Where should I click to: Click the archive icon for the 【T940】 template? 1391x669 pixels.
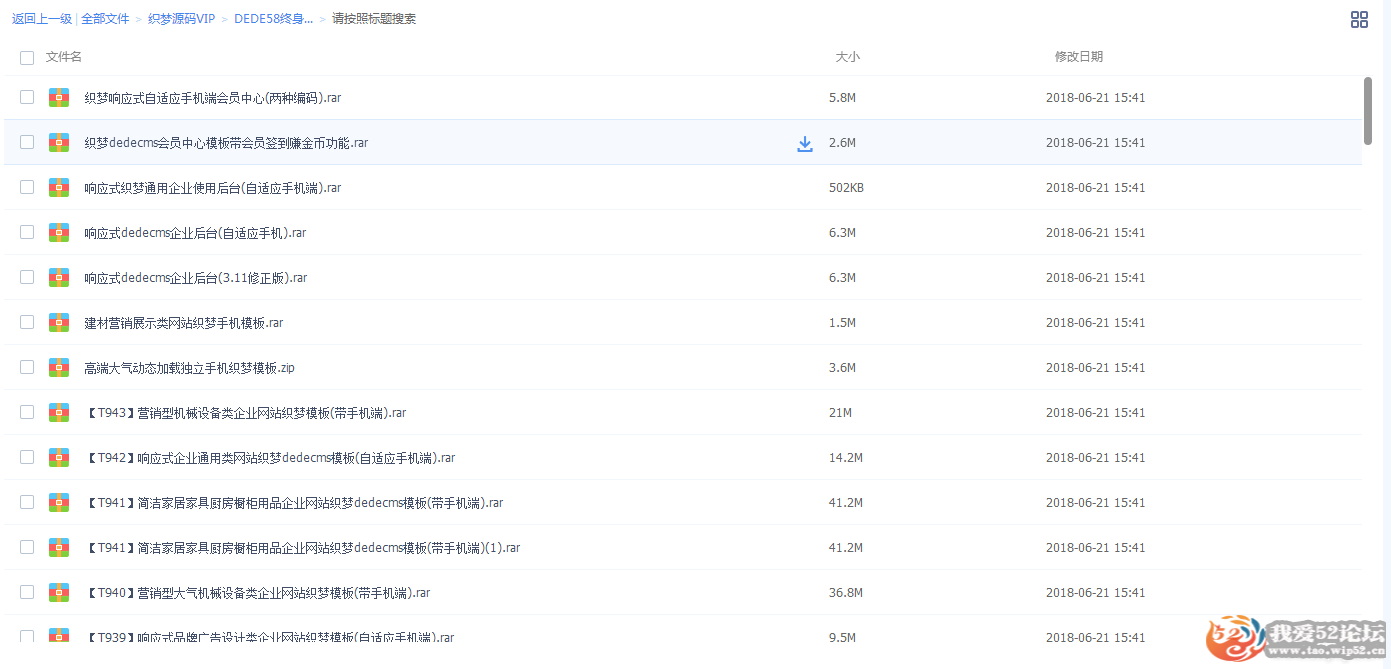click(x=59, y=593)
